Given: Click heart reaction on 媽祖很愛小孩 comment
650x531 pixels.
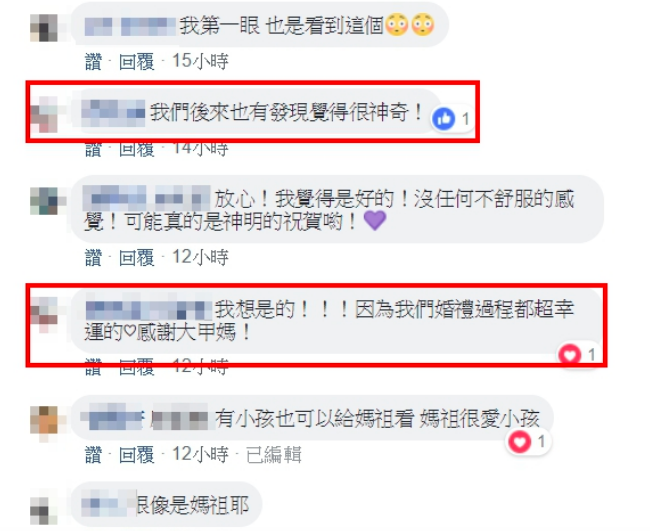Looking at the screenshot, I should tap(519, 441).
